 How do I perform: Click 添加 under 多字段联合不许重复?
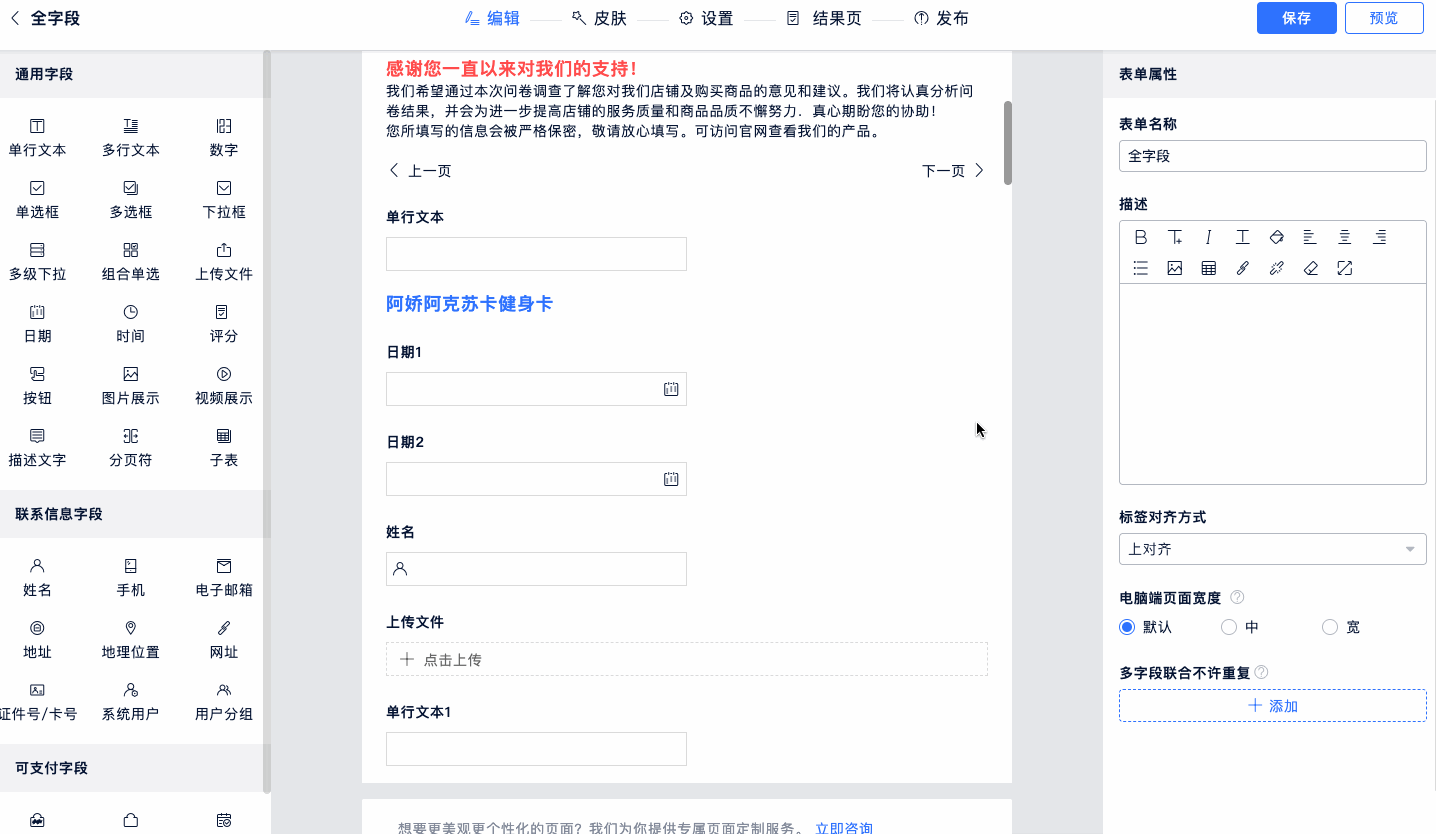[1272, 706]
